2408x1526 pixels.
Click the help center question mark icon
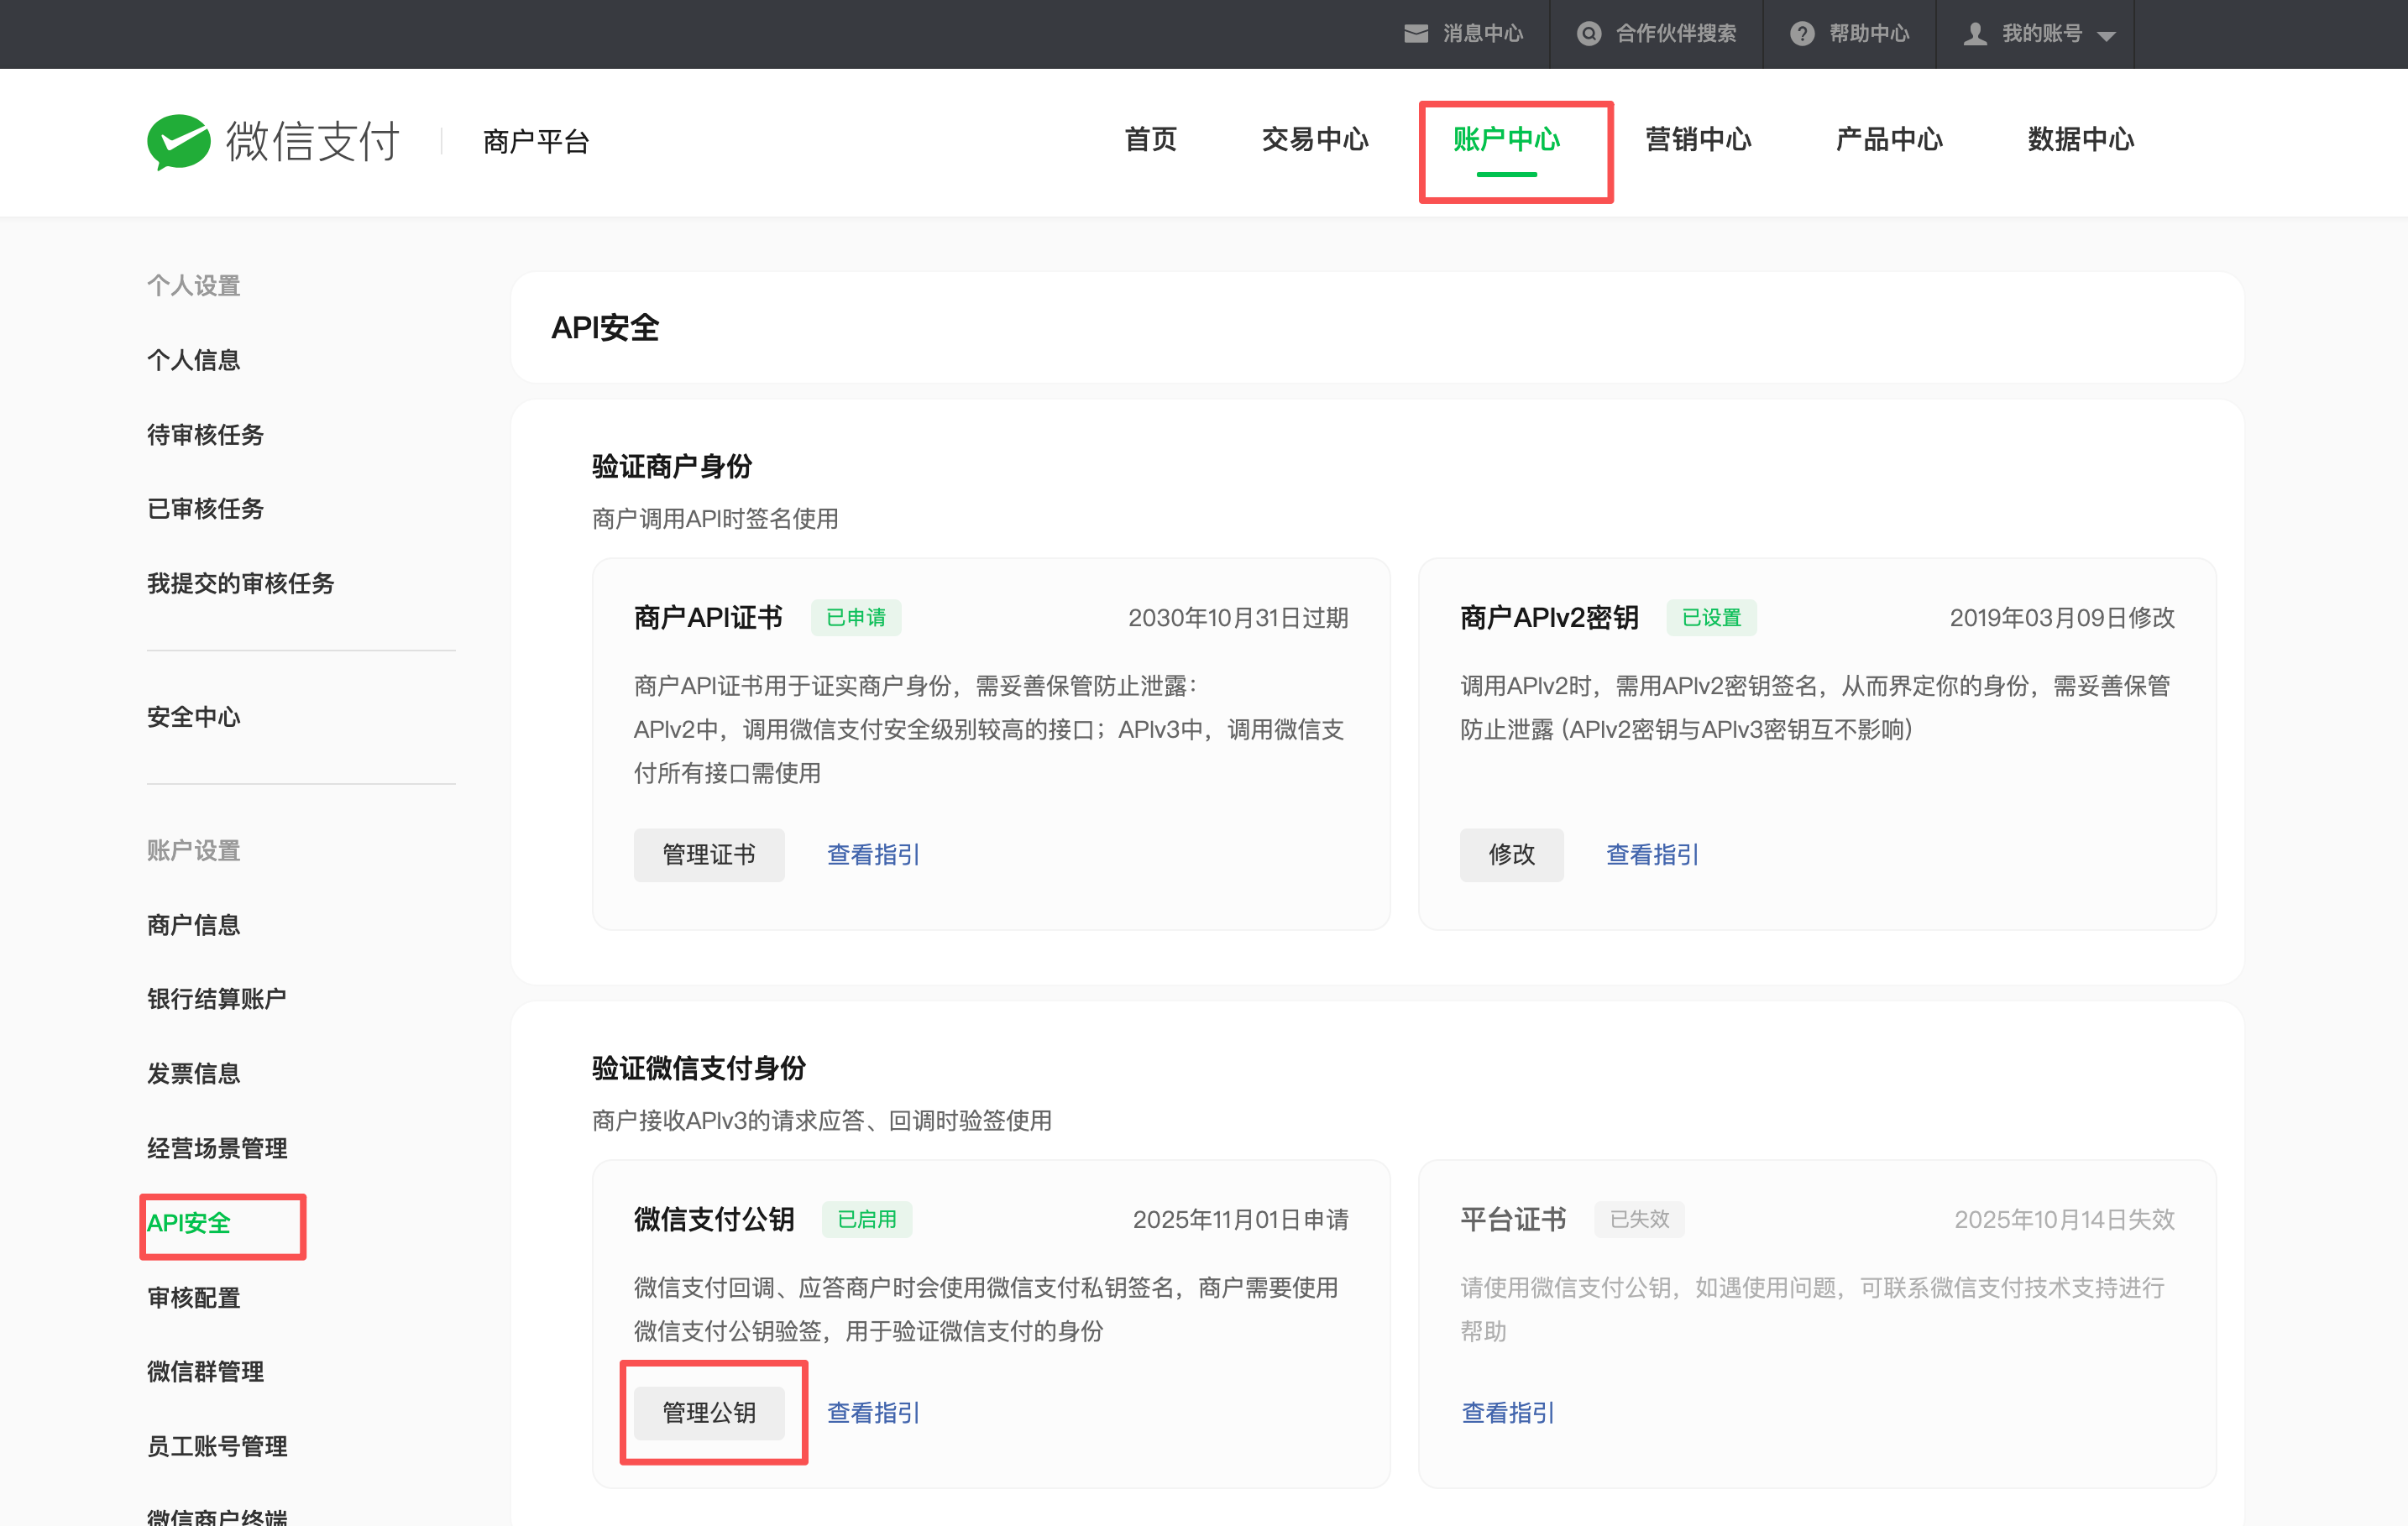pos(1801,34)
